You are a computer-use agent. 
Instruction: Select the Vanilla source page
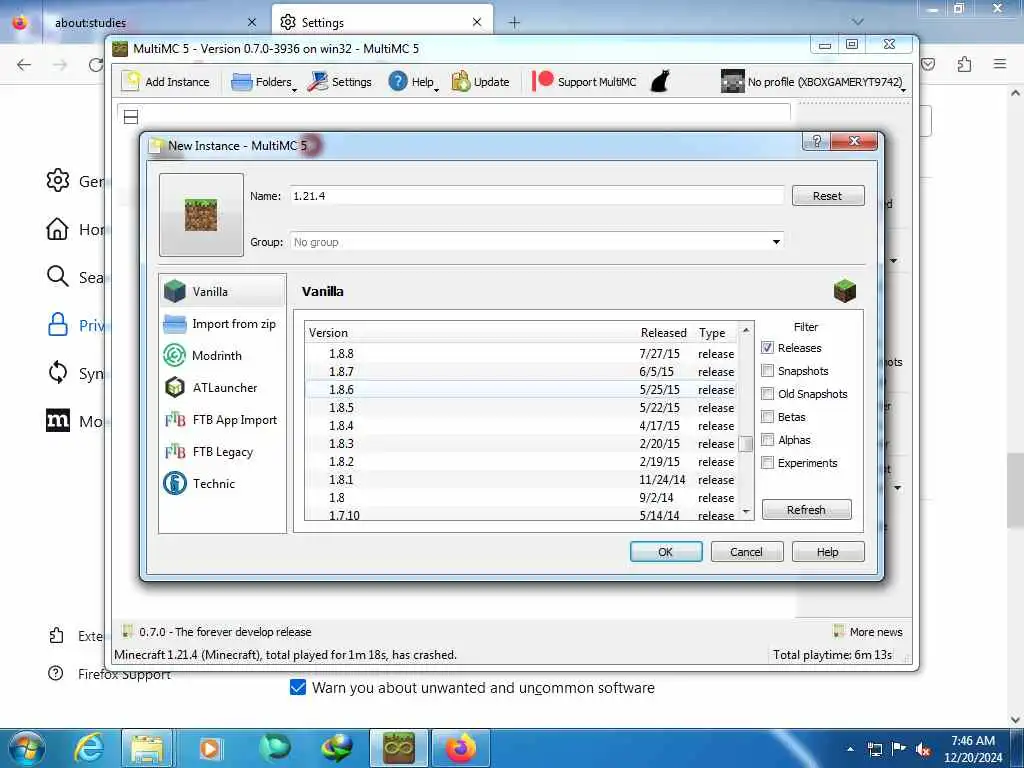[222, 291]
